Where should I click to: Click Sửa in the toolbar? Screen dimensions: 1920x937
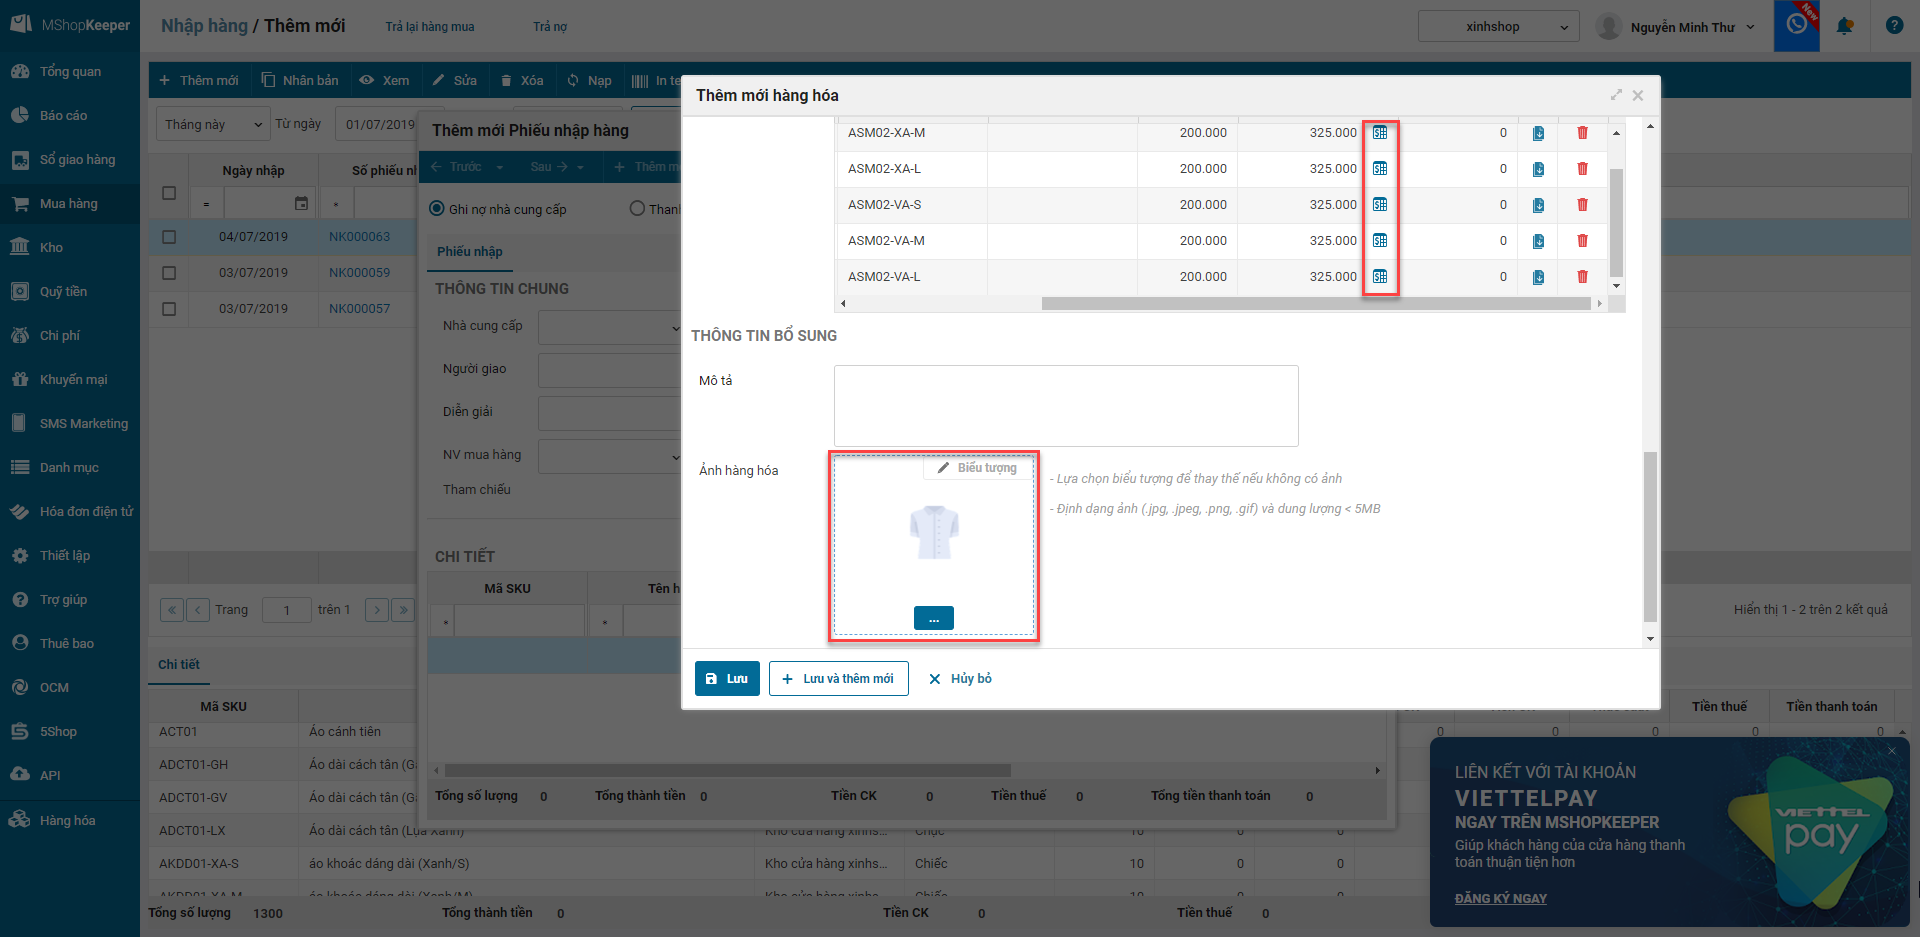(x=455, y=81)
